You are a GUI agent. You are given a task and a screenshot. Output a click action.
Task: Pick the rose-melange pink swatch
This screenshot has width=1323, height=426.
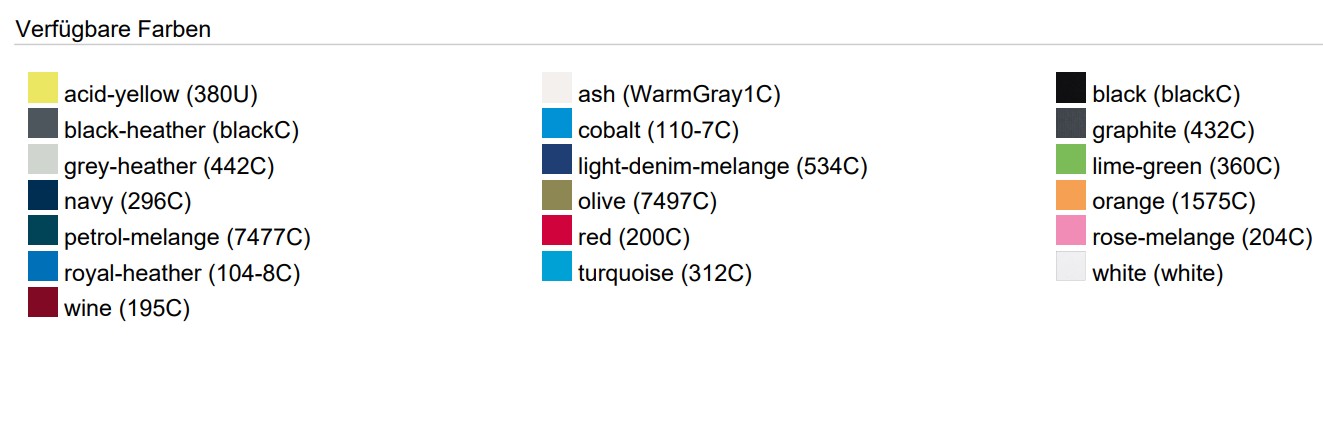pos(1071,231)
